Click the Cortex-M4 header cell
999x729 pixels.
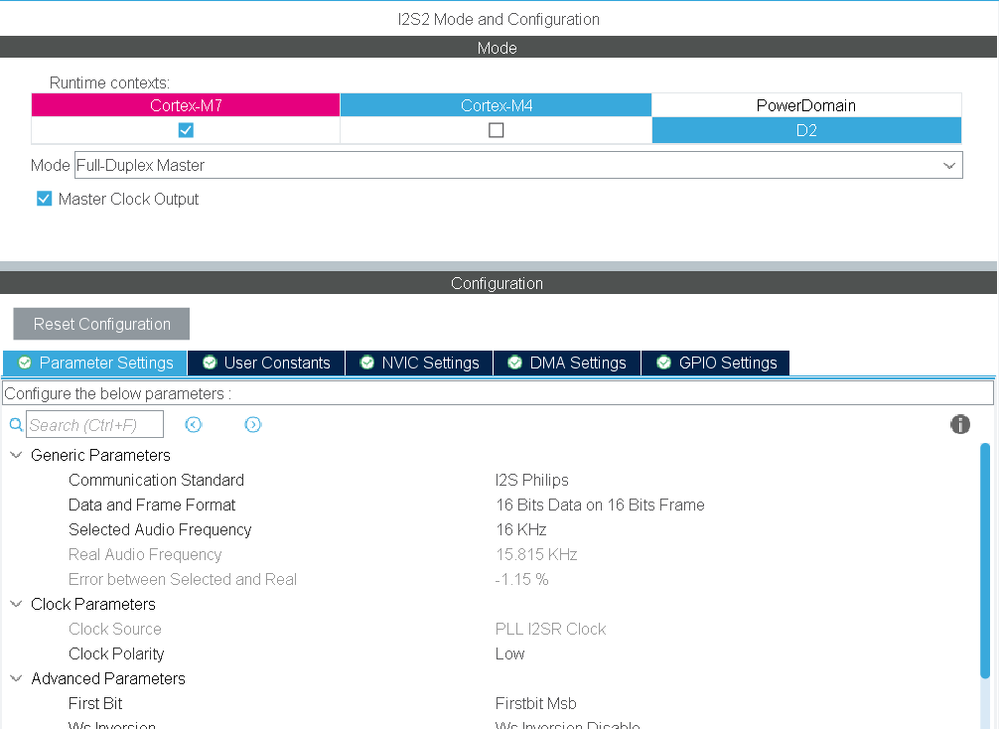click(496, 105)
